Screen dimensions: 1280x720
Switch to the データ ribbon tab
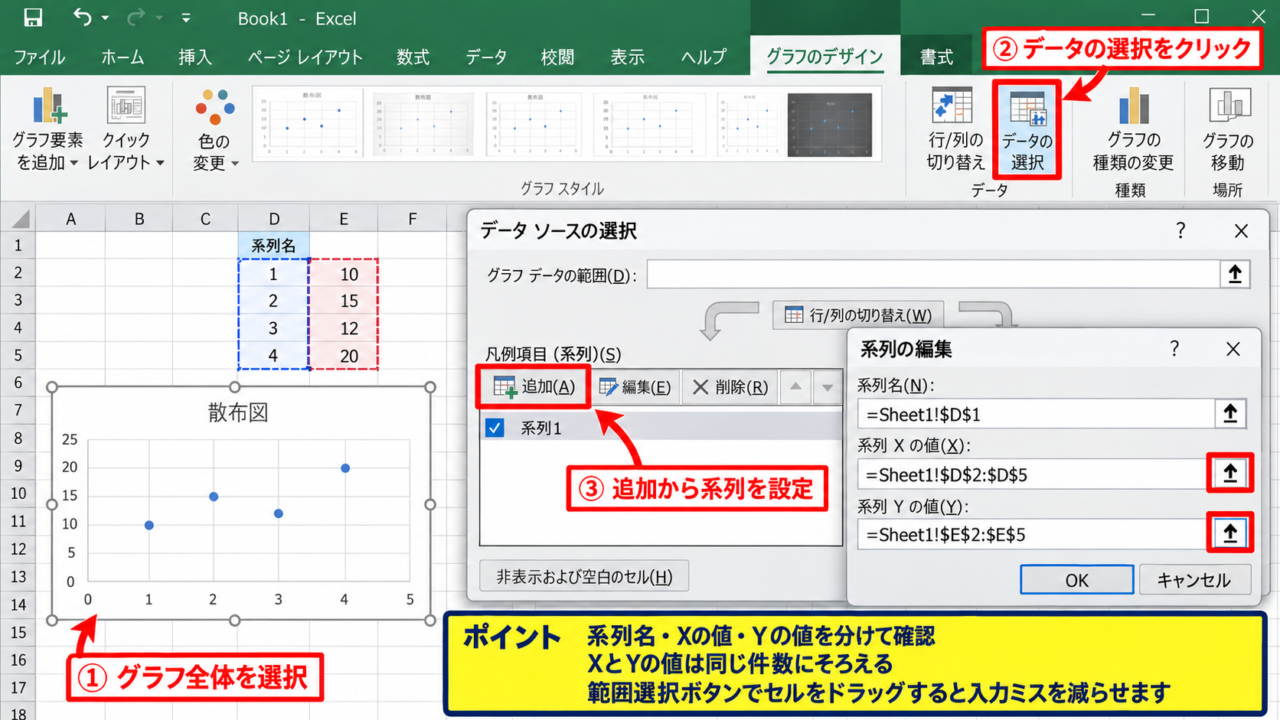coord(486,57)
